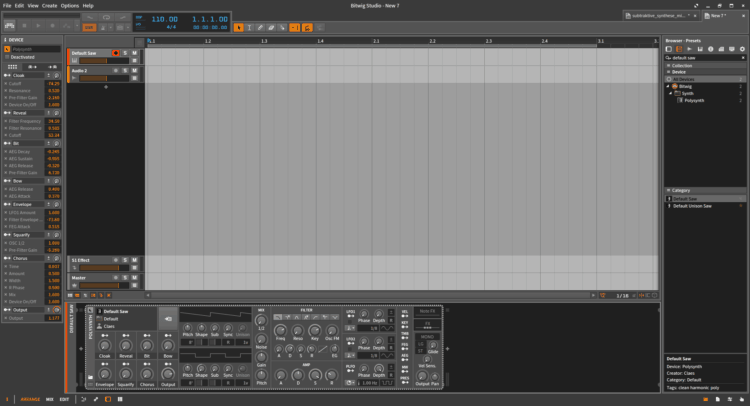Switch to the MIX layout
Image resolution: width=750 pixels, height=406 pixels.
[x=49, y=399]
